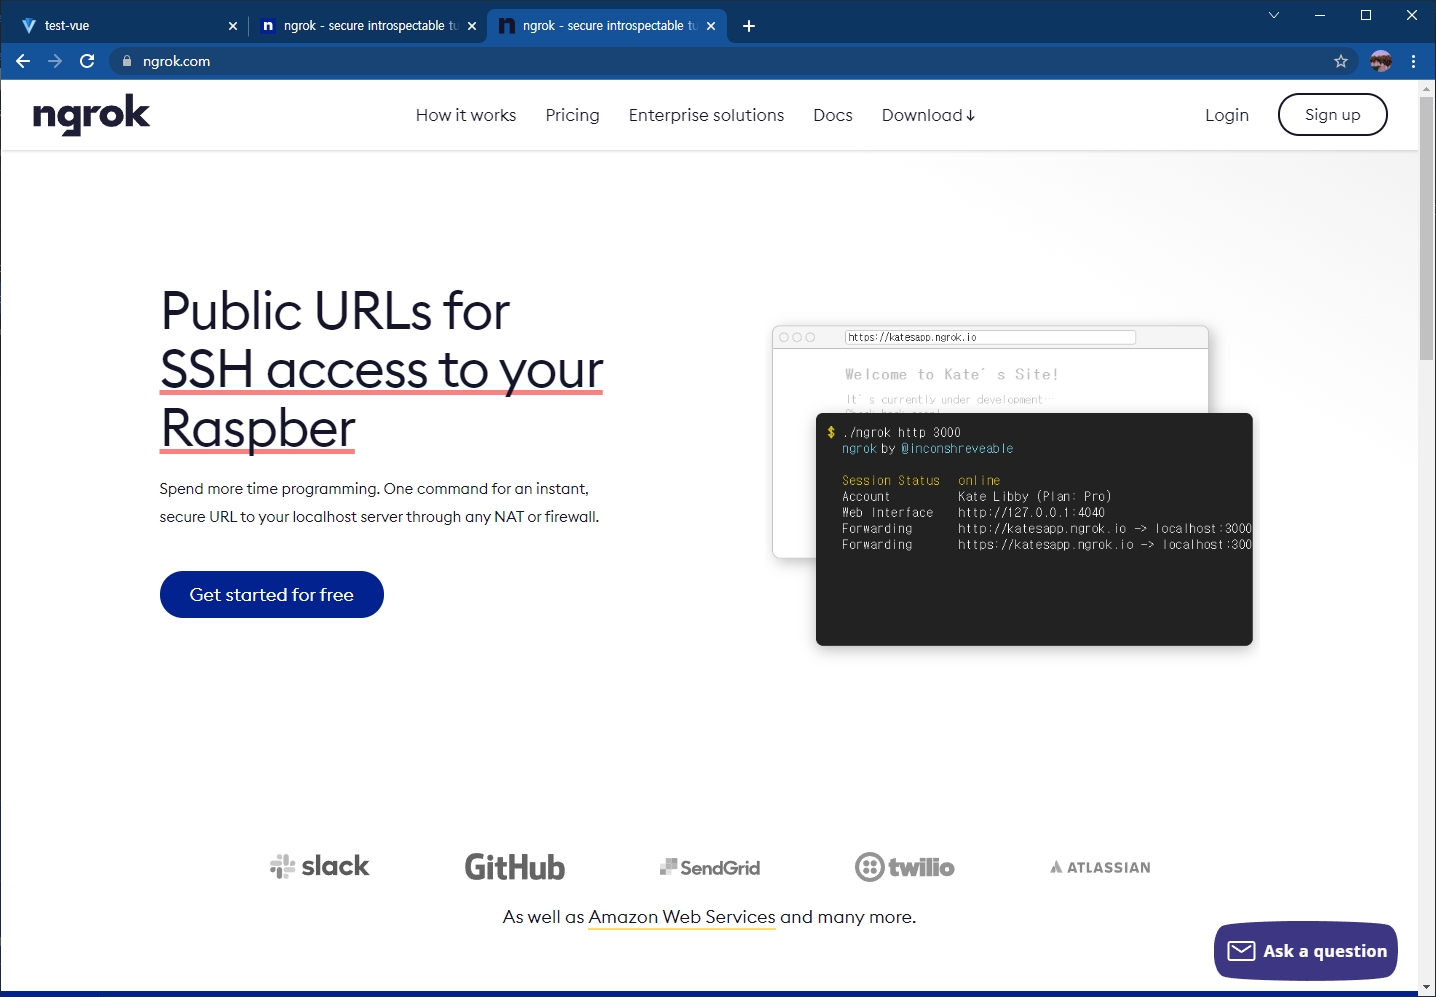The width and height of the screenshot is (1436, 997).
Task: Close the middle ngrok tab
Action: tap(472, 26)
